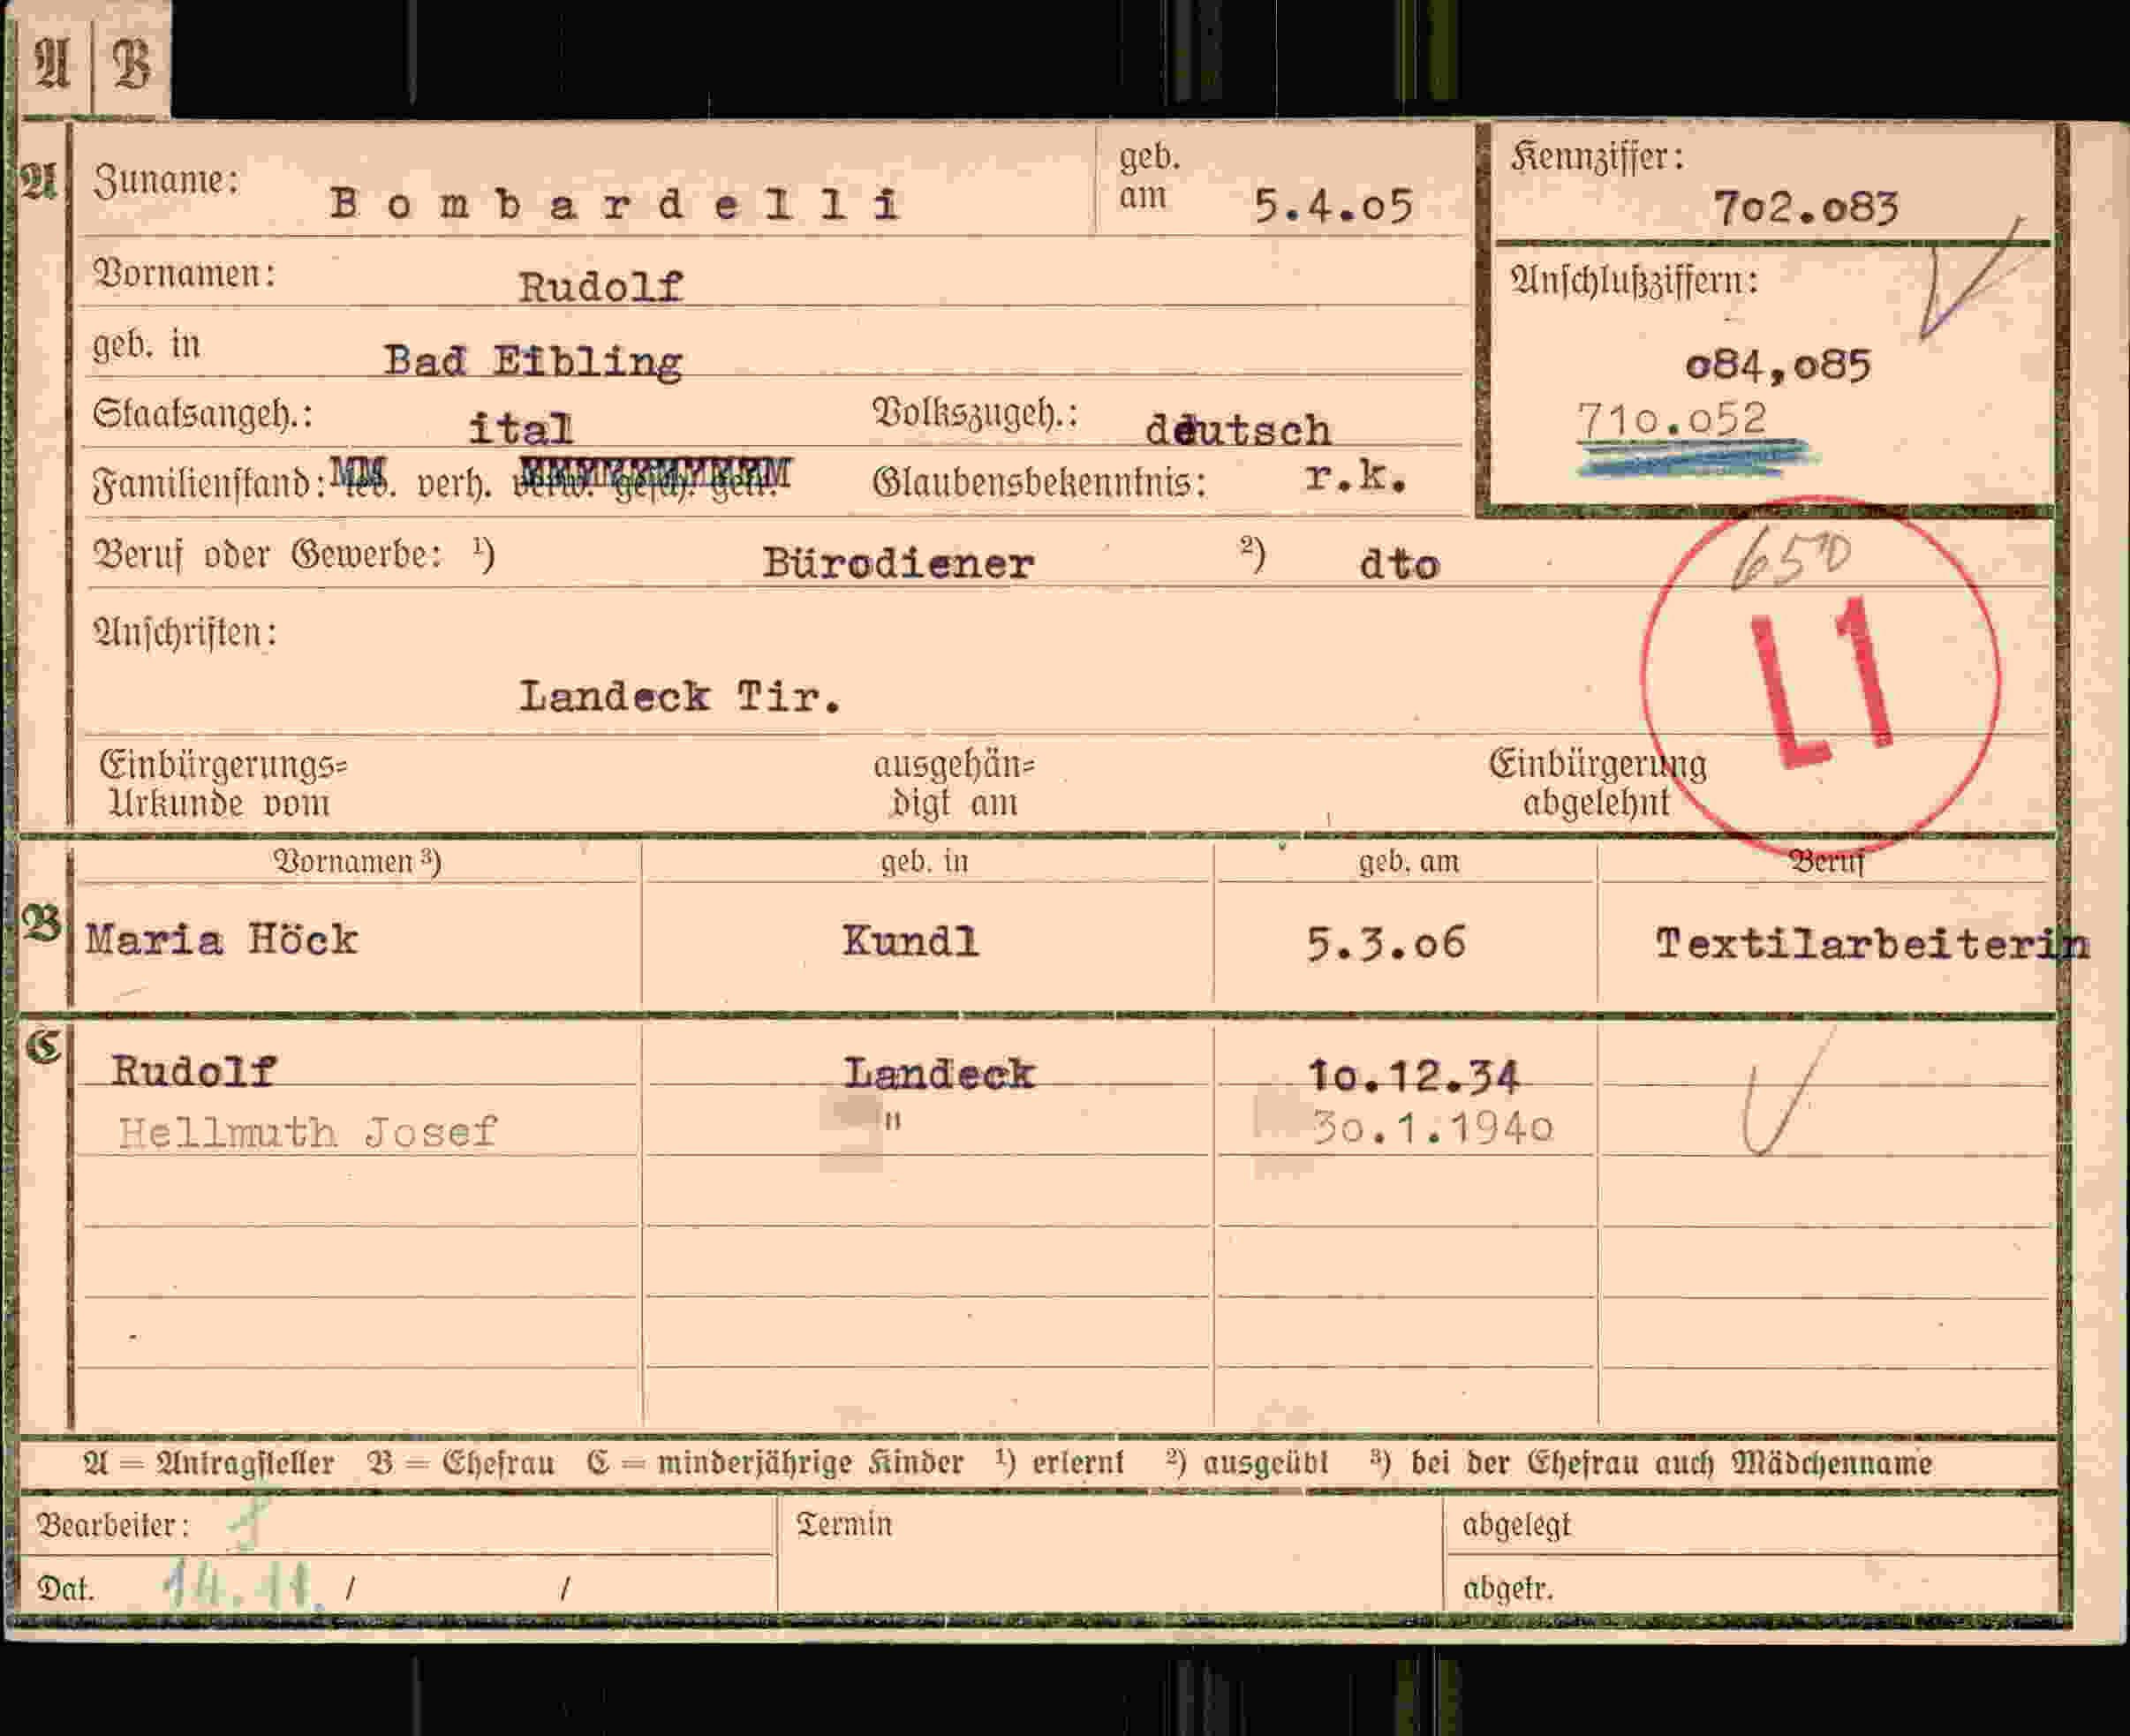Click the 'Vornamen:' label in section A
The image size is (2130, 1736).
[x=184, y=274]
